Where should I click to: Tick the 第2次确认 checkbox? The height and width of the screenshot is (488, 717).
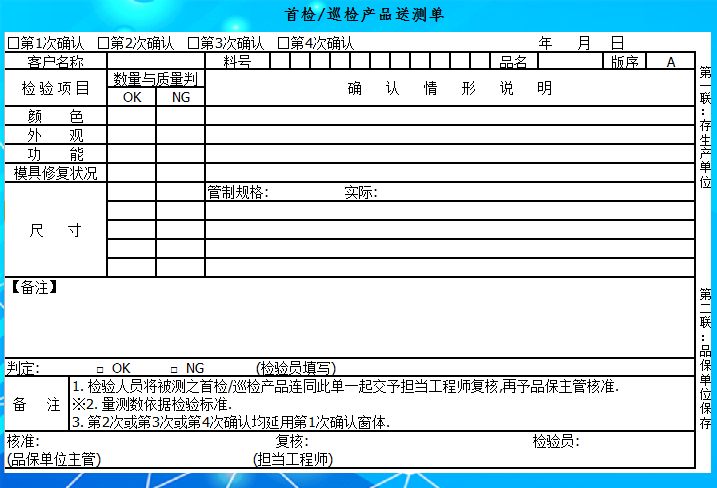click(103, 43)
